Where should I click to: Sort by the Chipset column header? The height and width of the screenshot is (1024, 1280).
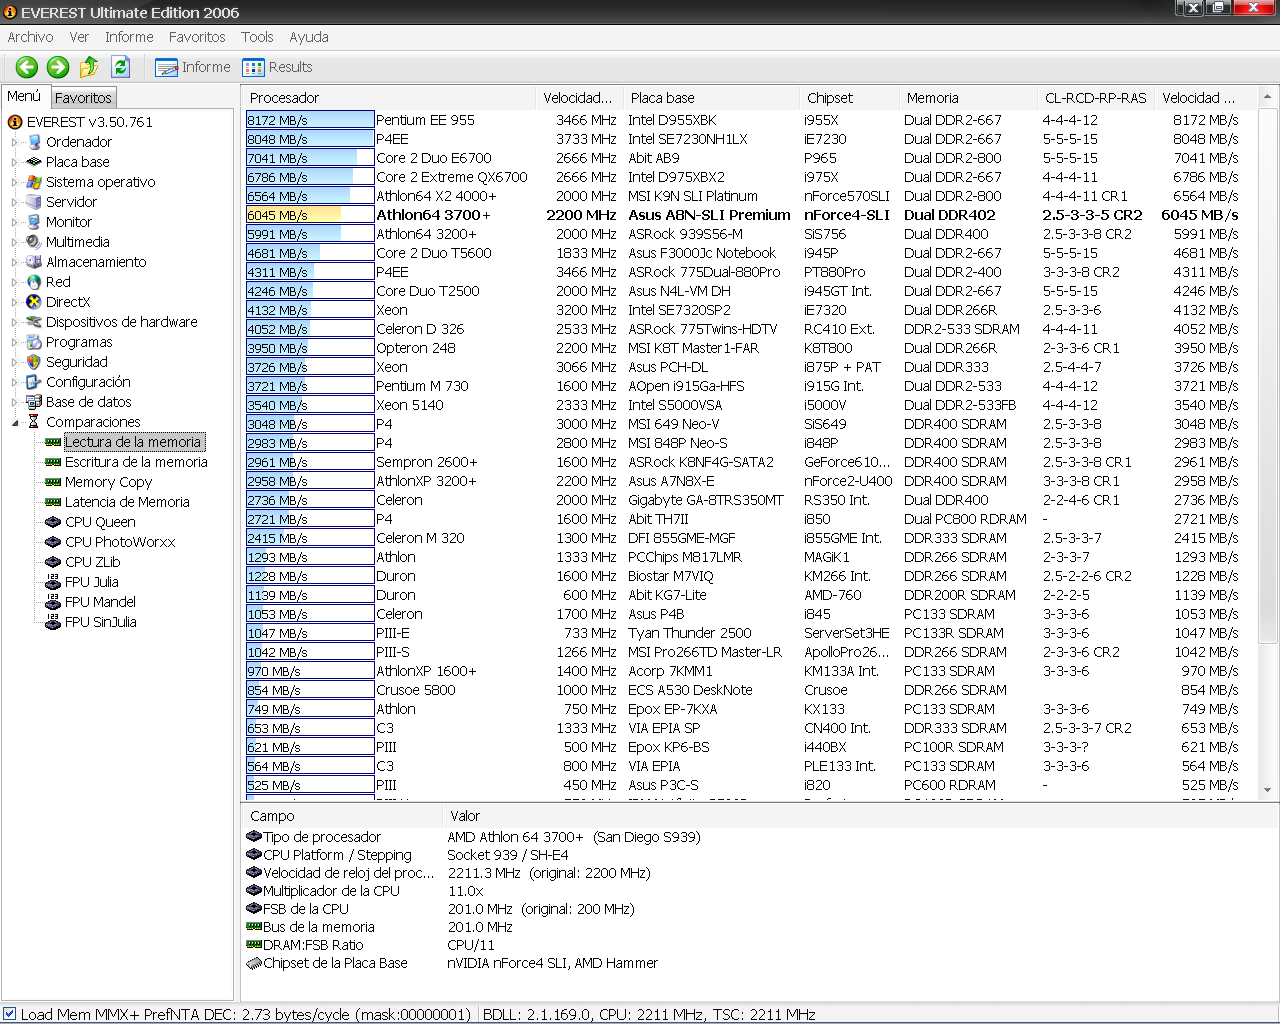coord(849,97)
